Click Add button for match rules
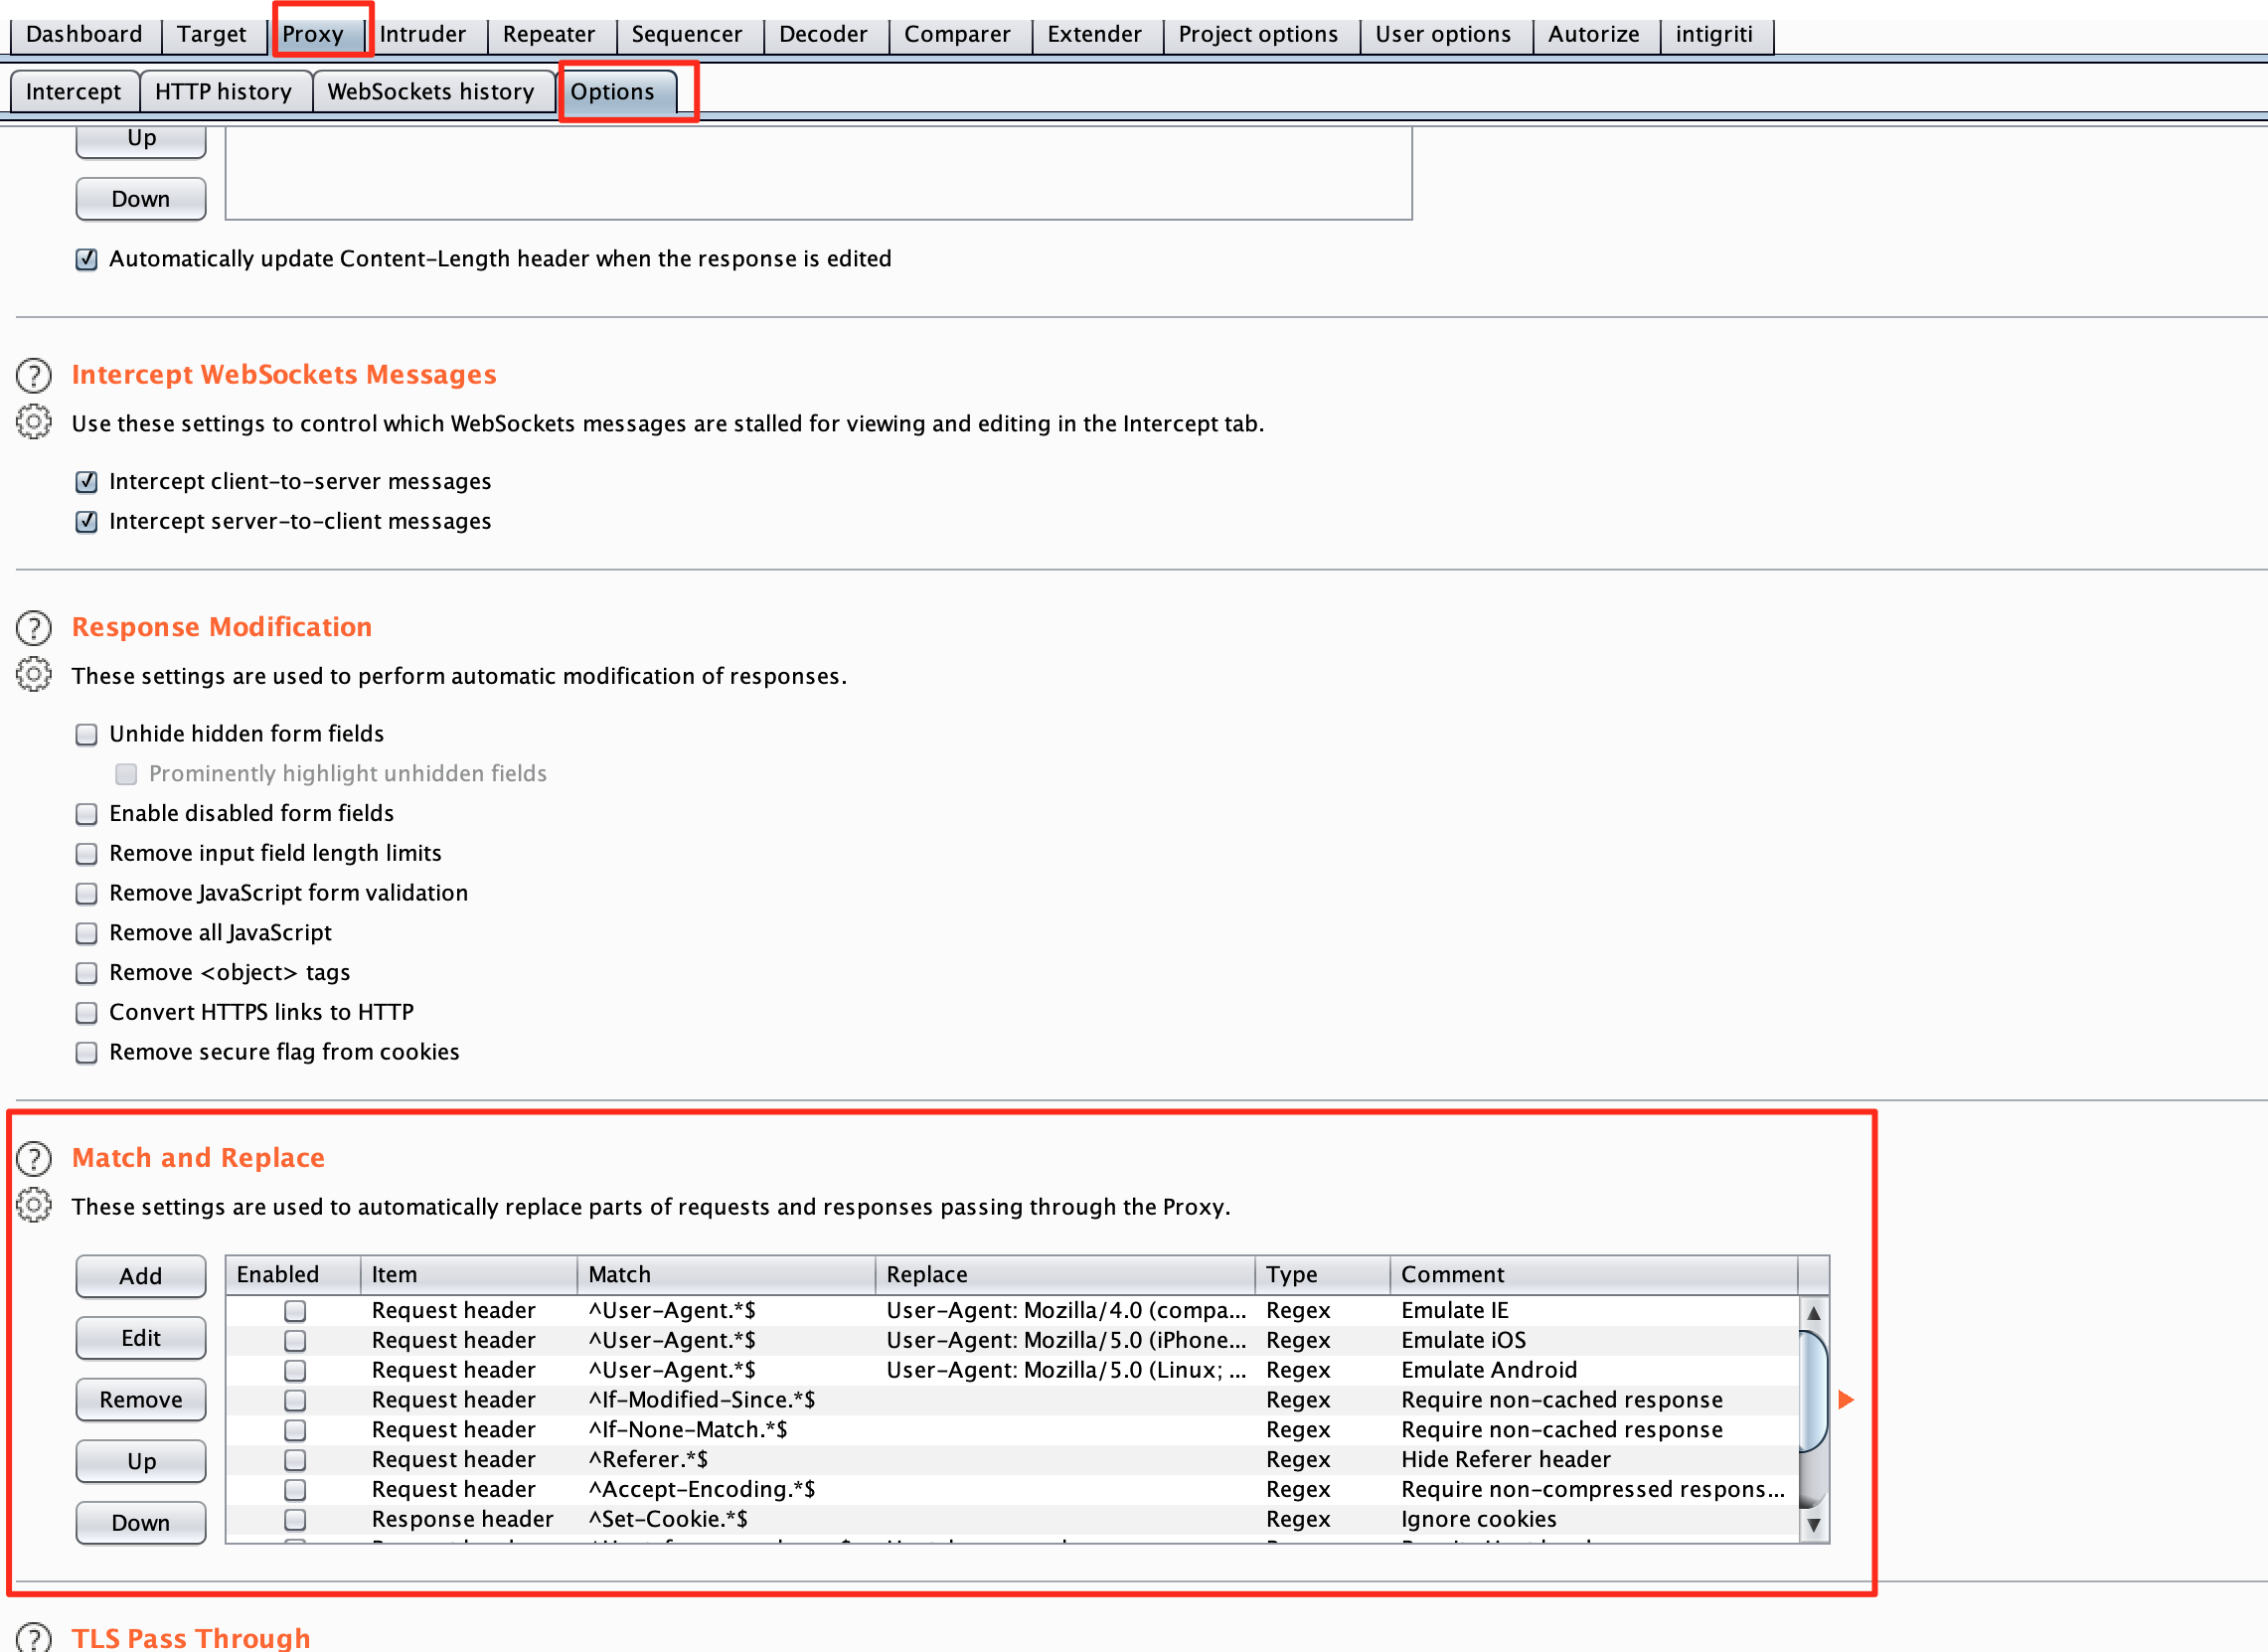This screenshot has height=1652, width=2268. [141, 1277]
